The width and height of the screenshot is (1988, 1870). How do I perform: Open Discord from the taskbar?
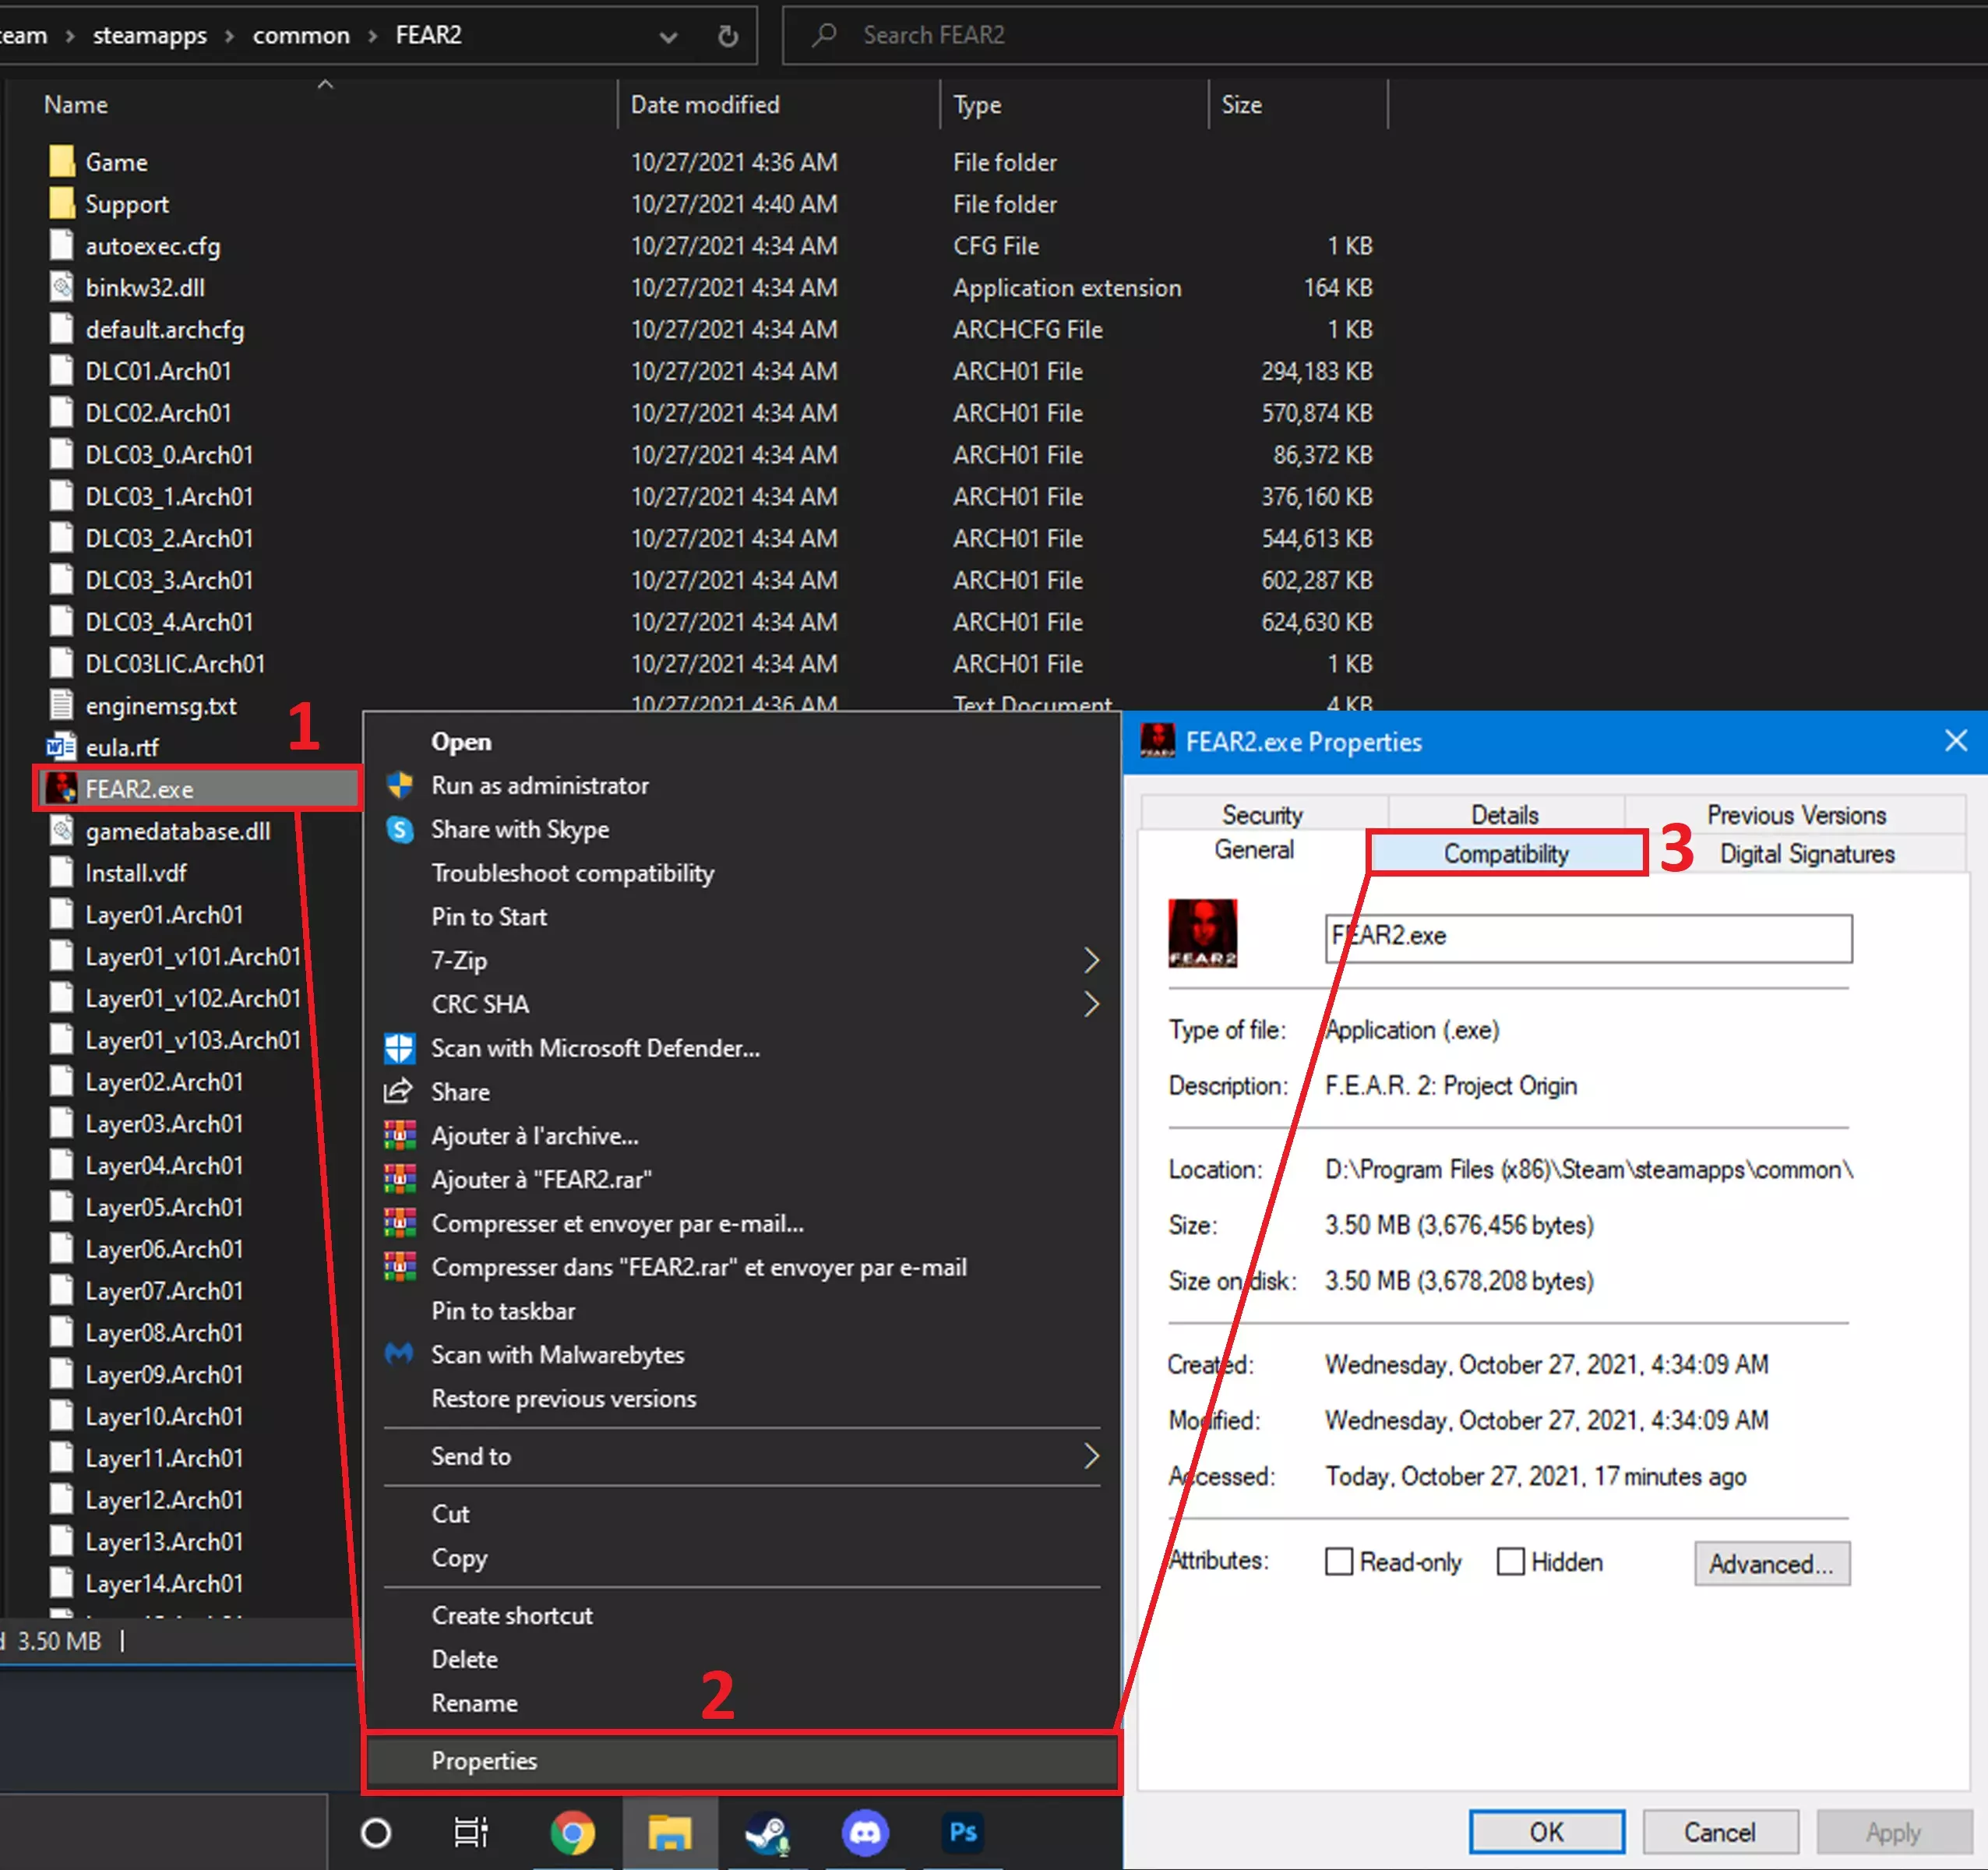865,1833
